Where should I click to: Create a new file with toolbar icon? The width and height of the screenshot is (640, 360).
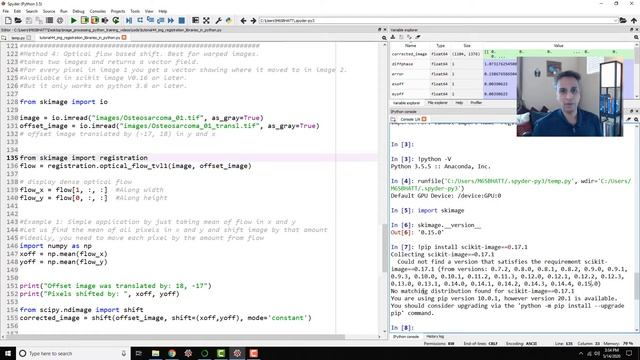8,20
